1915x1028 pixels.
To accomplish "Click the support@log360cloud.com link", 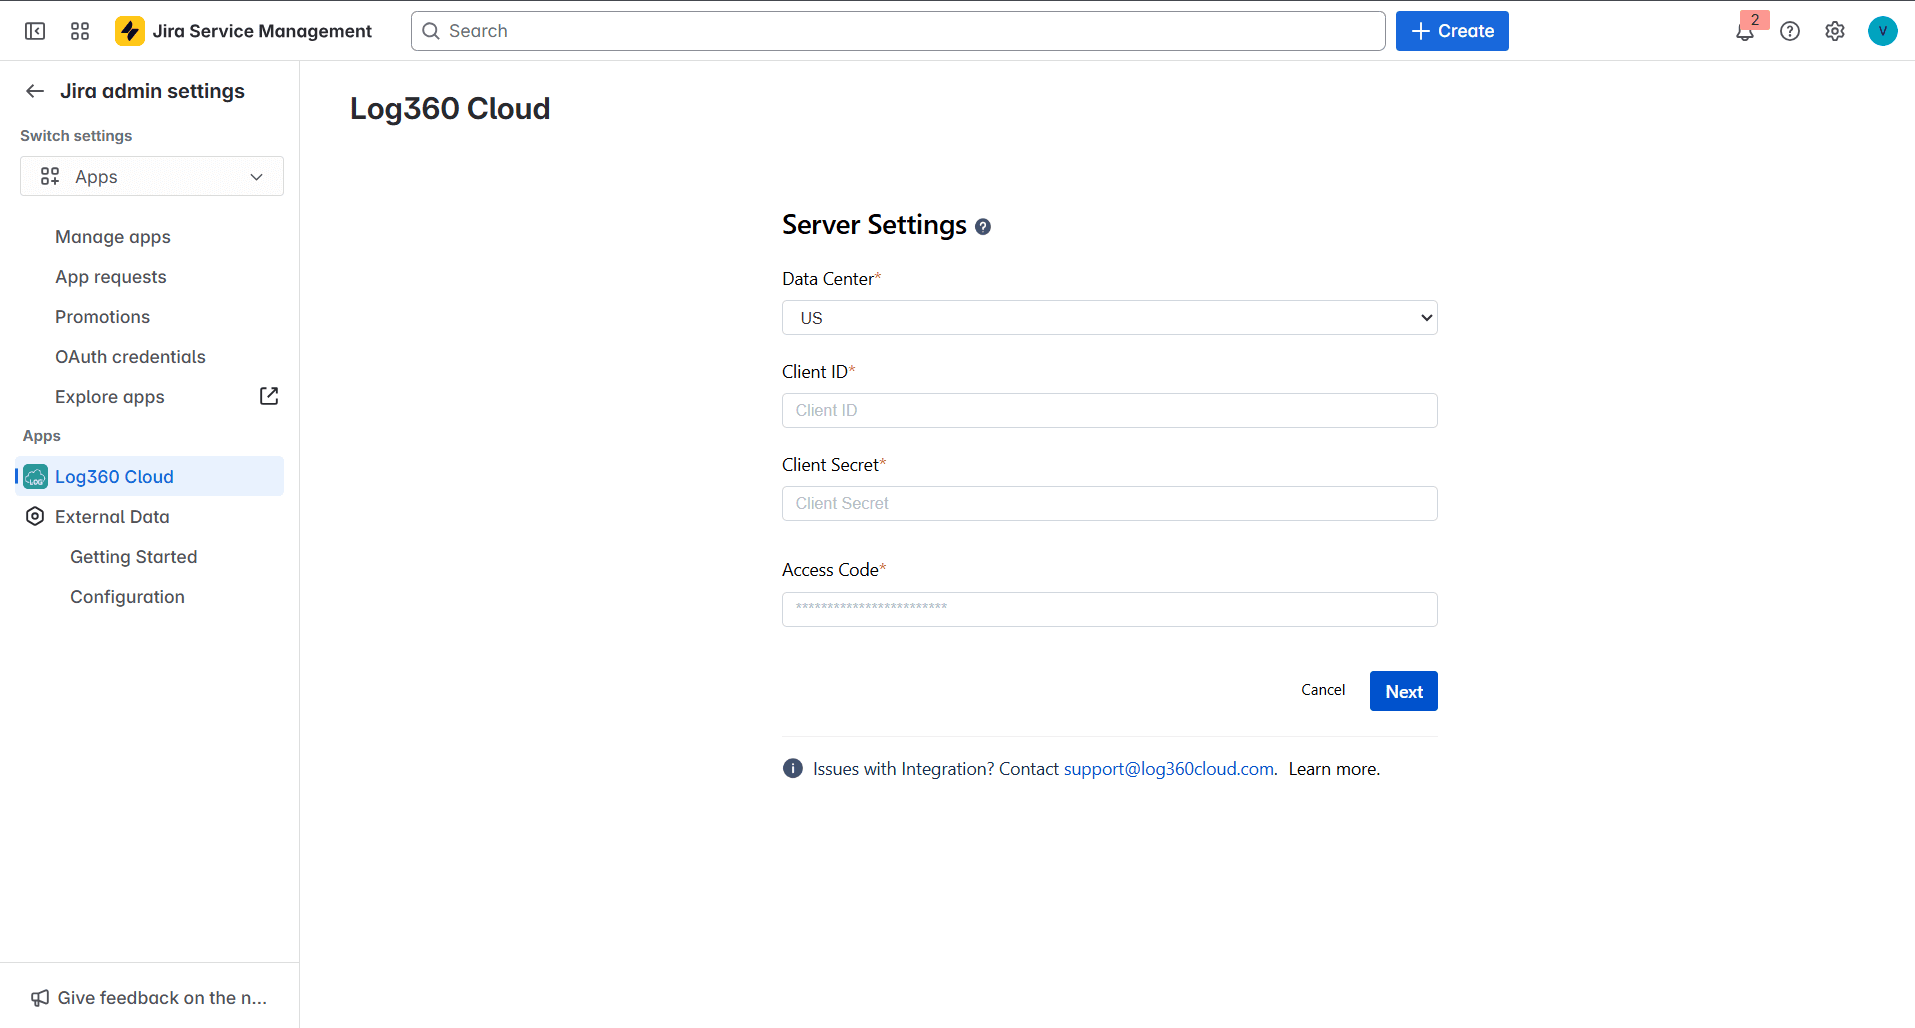I will coord(1168,768).
